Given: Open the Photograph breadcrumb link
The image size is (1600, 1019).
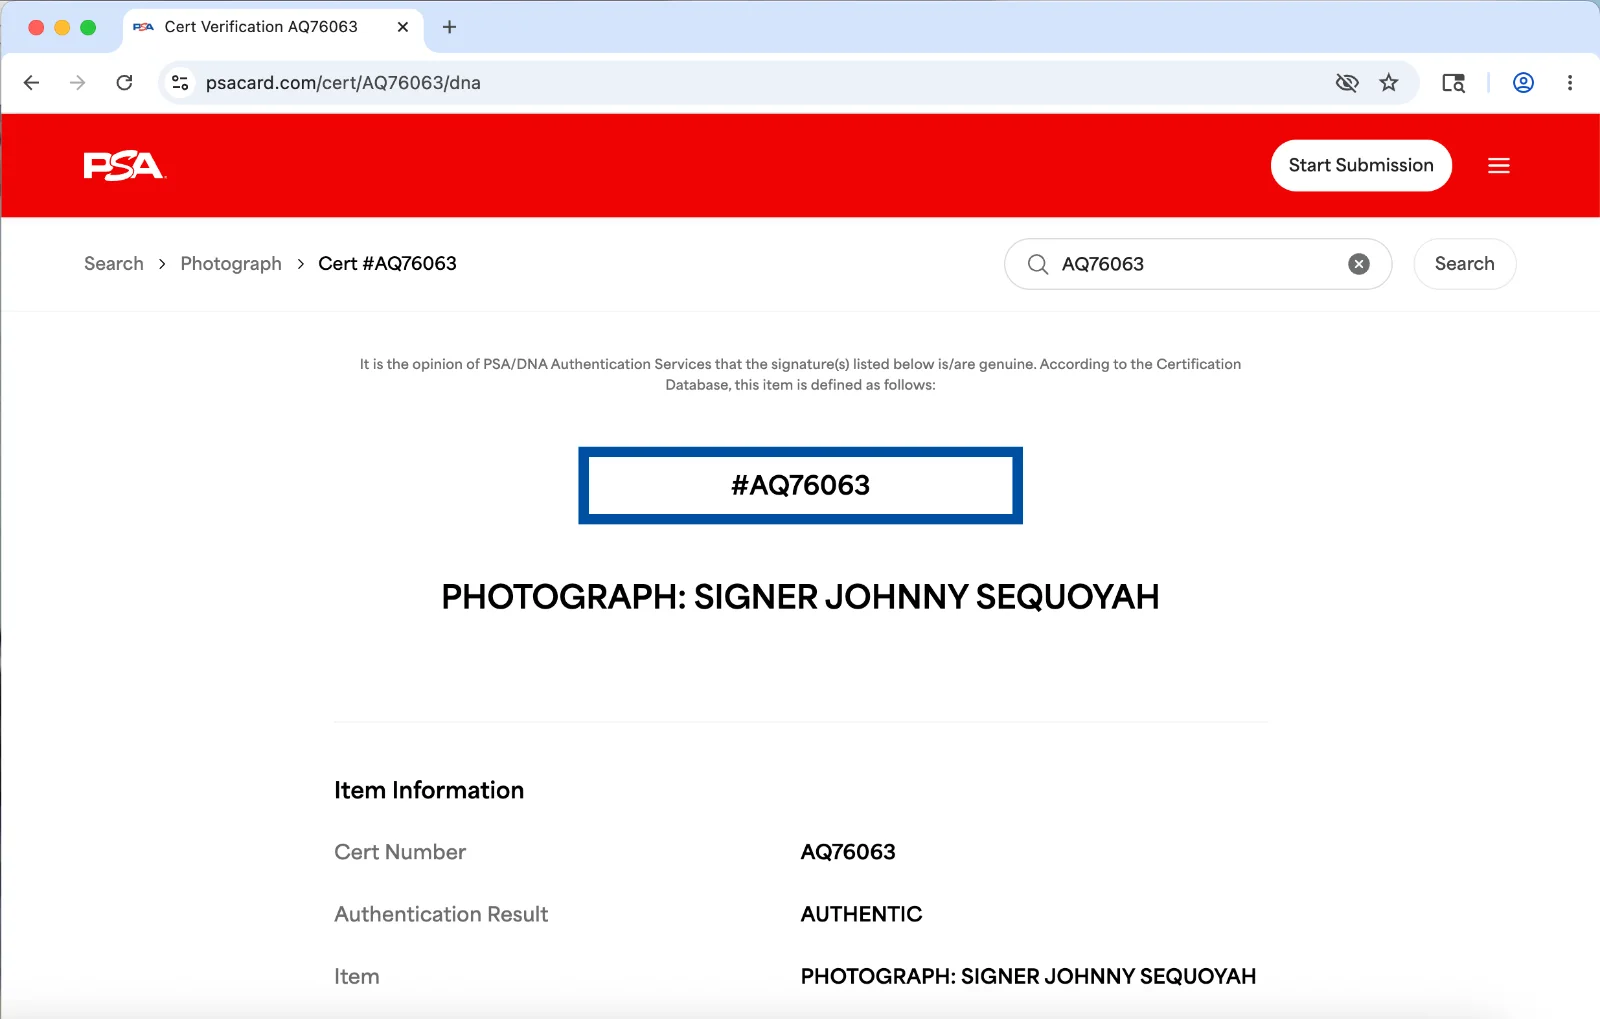Looking at the screenshot, I should tap(231, 264).
